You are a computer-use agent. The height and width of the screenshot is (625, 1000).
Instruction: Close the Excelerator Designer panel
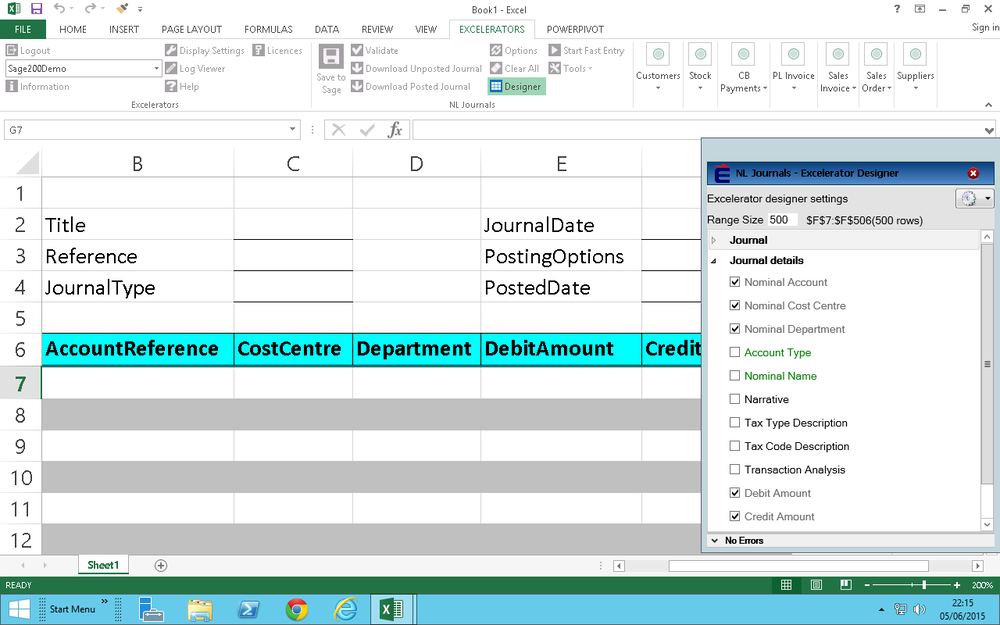coord(973,173)
